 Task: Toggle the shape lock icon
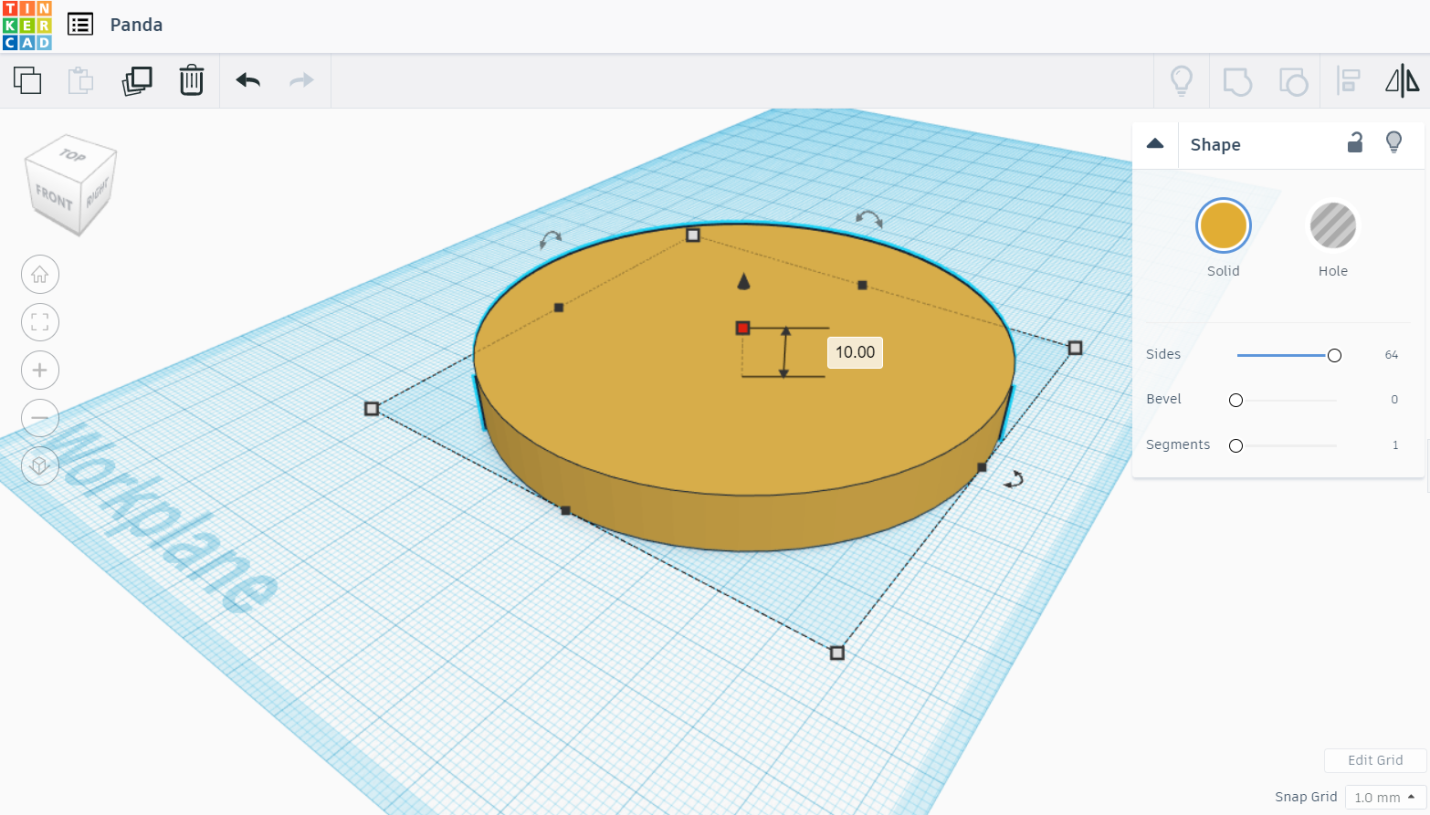tap(1355, 143)
